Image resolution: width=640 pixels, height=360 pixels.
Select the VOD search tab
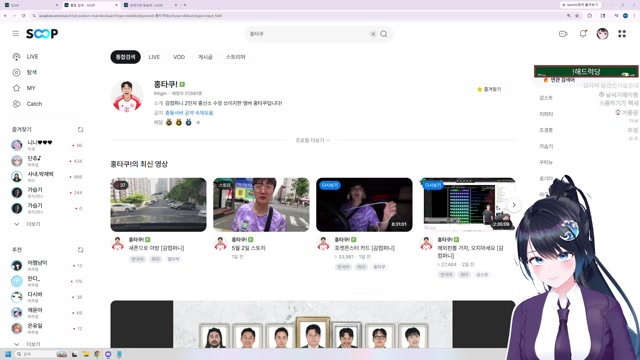coord(179,57)
